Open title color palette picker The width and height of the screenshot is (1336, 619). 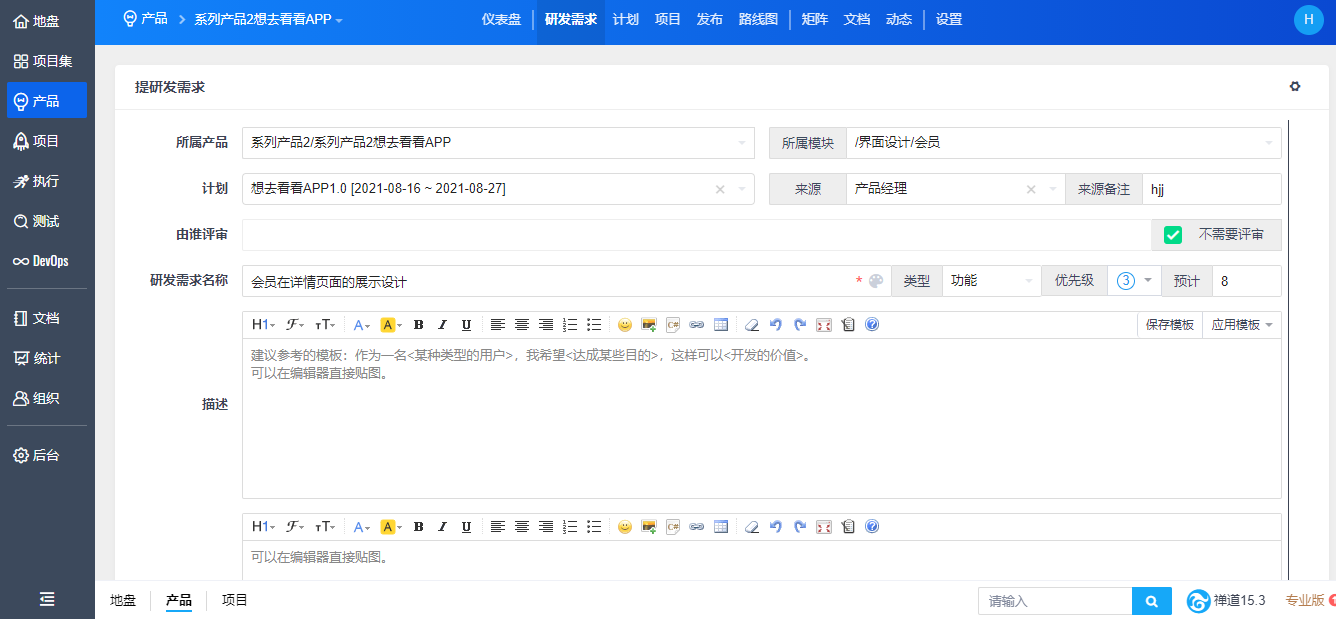click(x=876, y=282)
